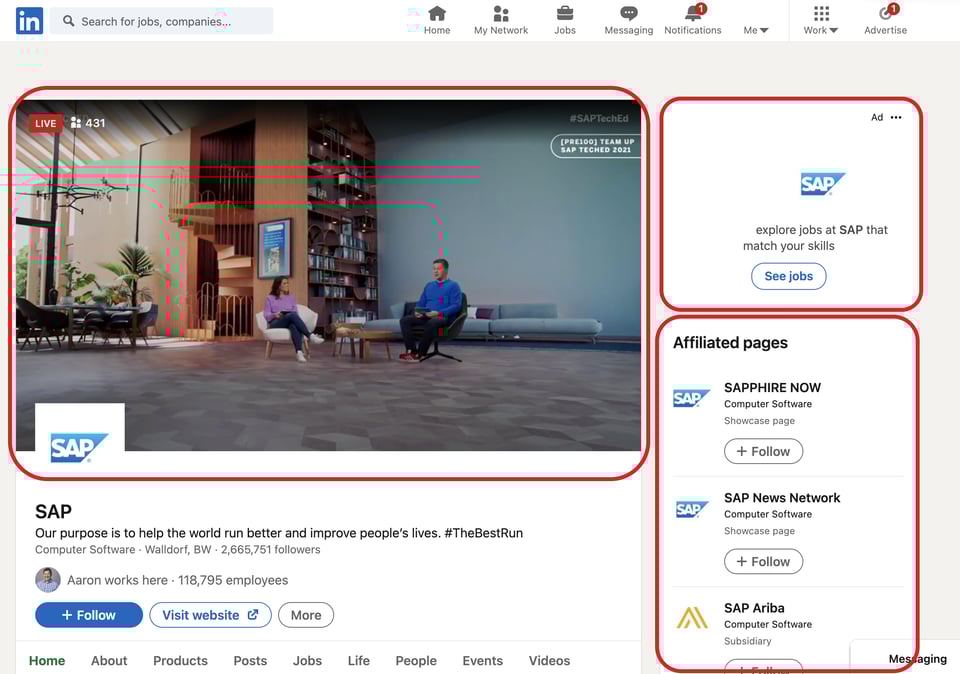Click See jobs in the ad
The width and height of the screenshot is (960, 674).
coord(789,276)
